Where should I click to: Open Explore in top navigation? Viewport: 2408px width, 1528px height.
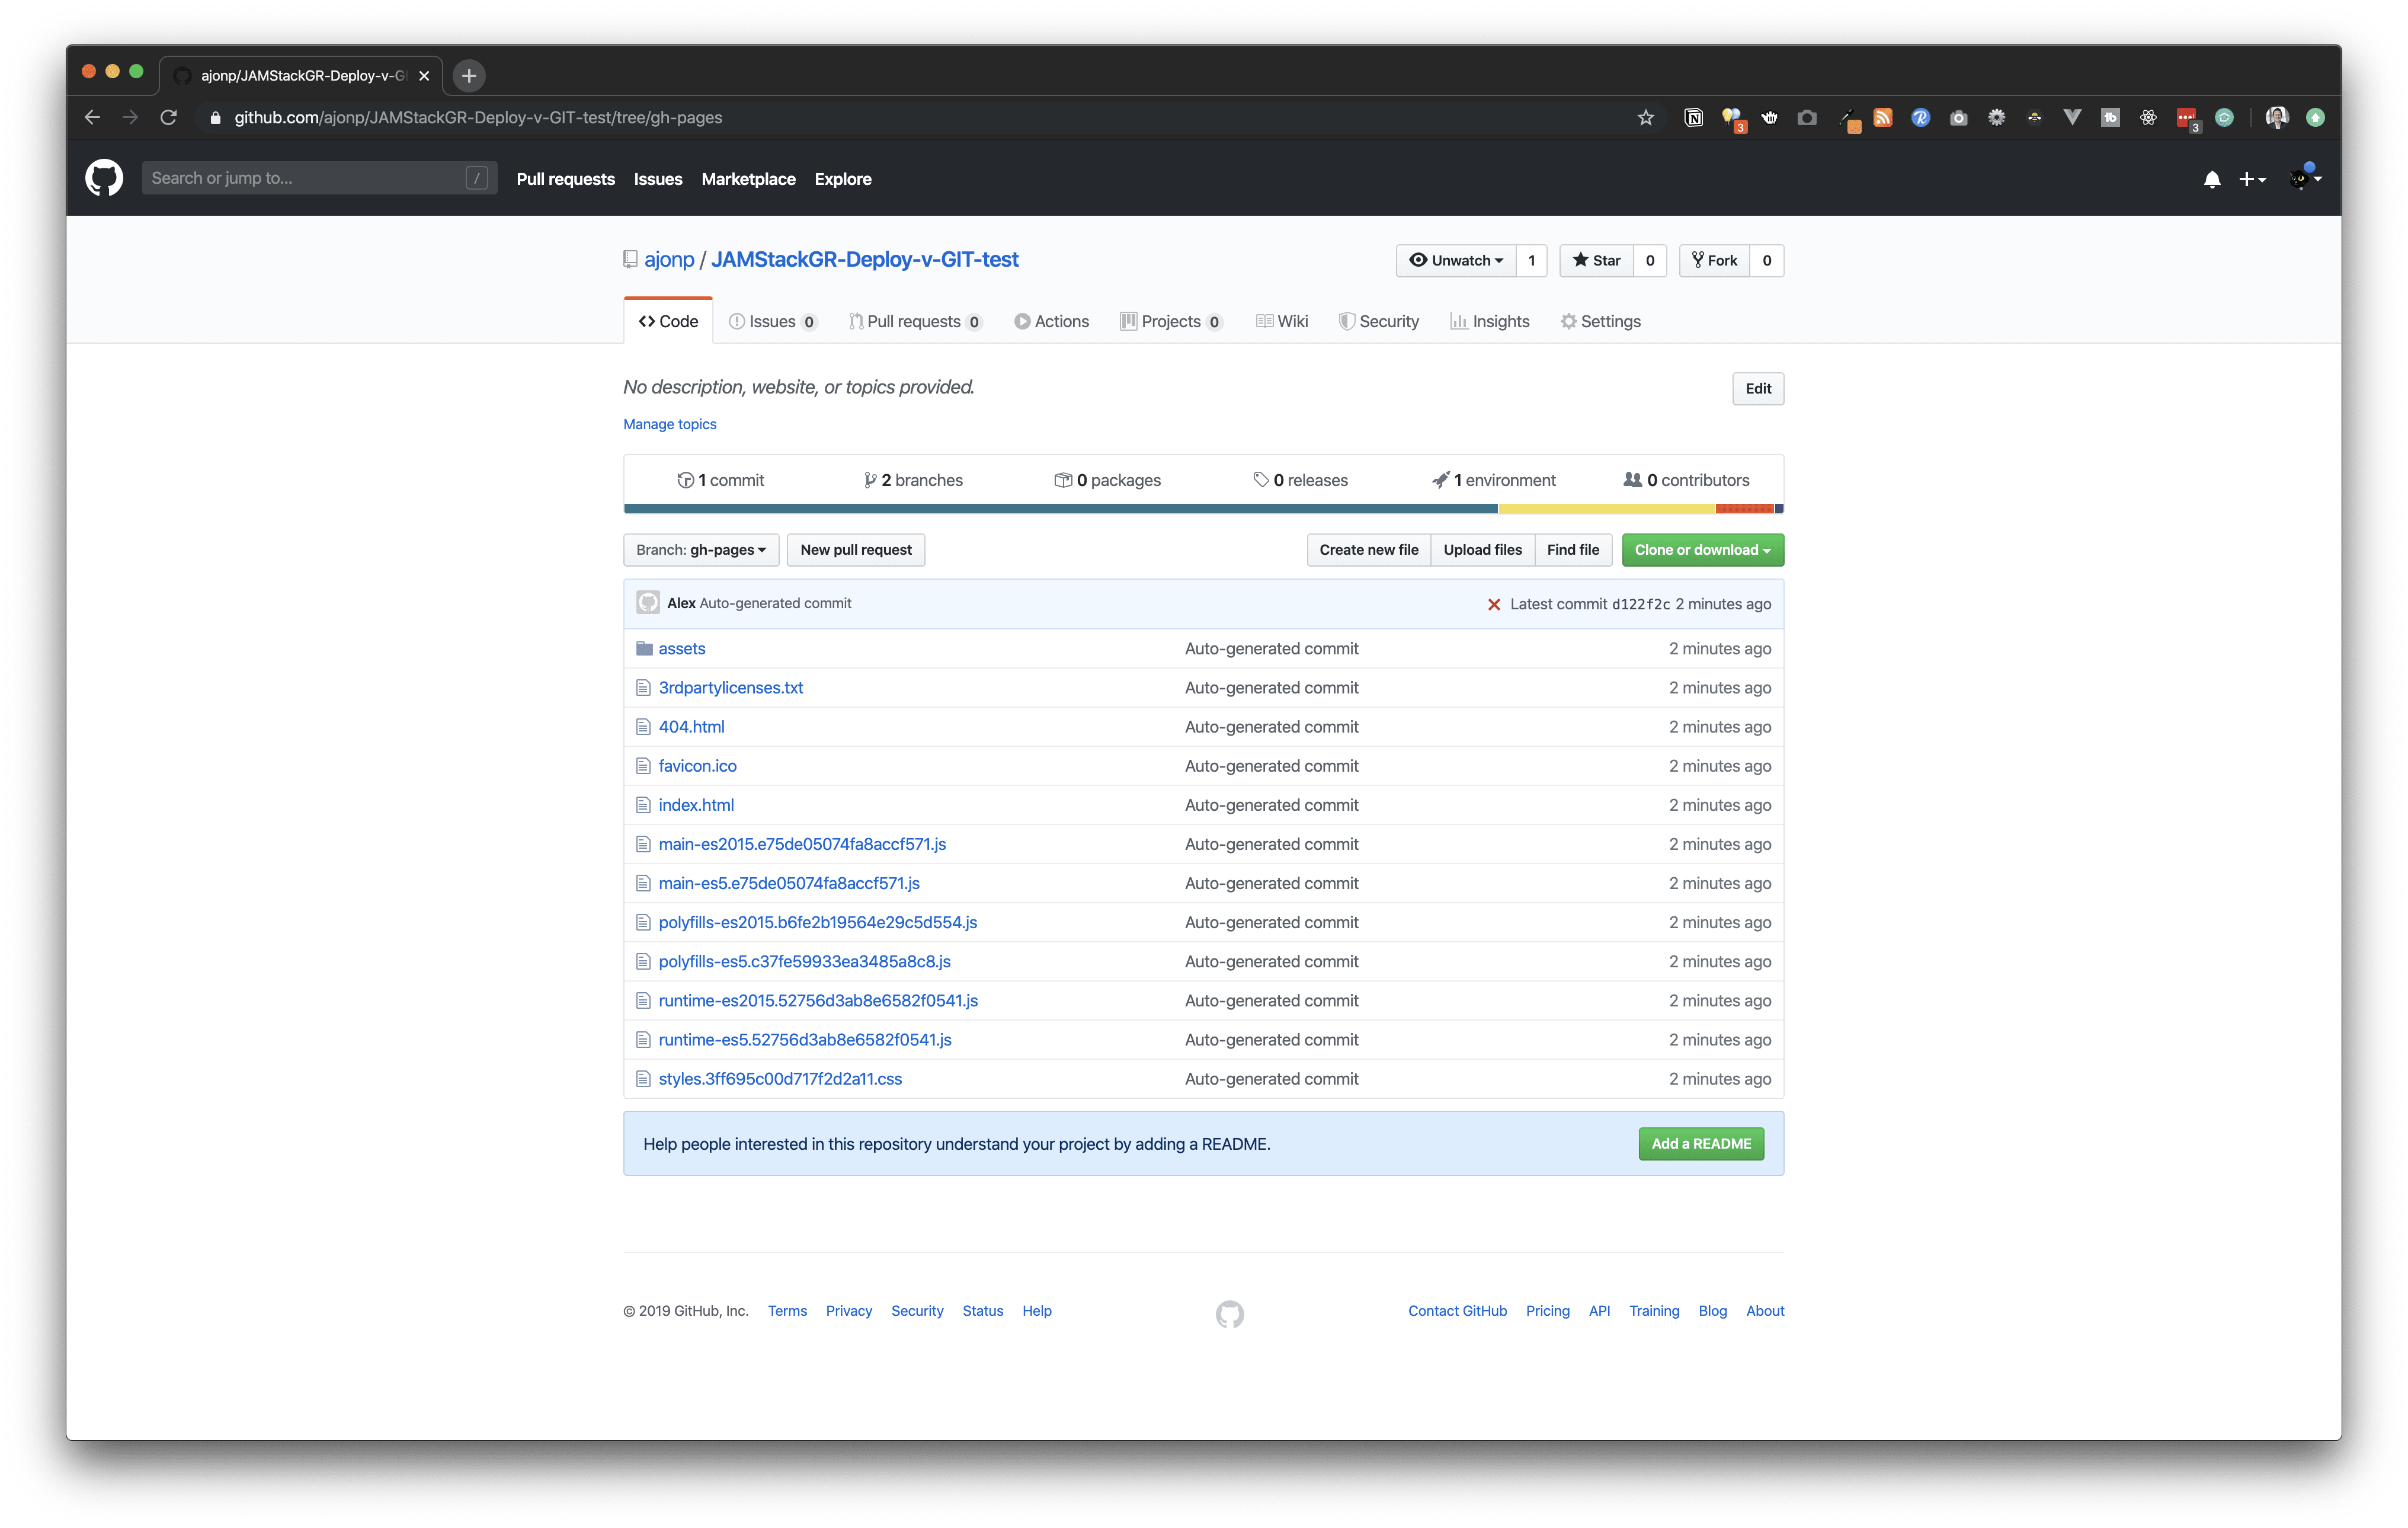[843, 179]
